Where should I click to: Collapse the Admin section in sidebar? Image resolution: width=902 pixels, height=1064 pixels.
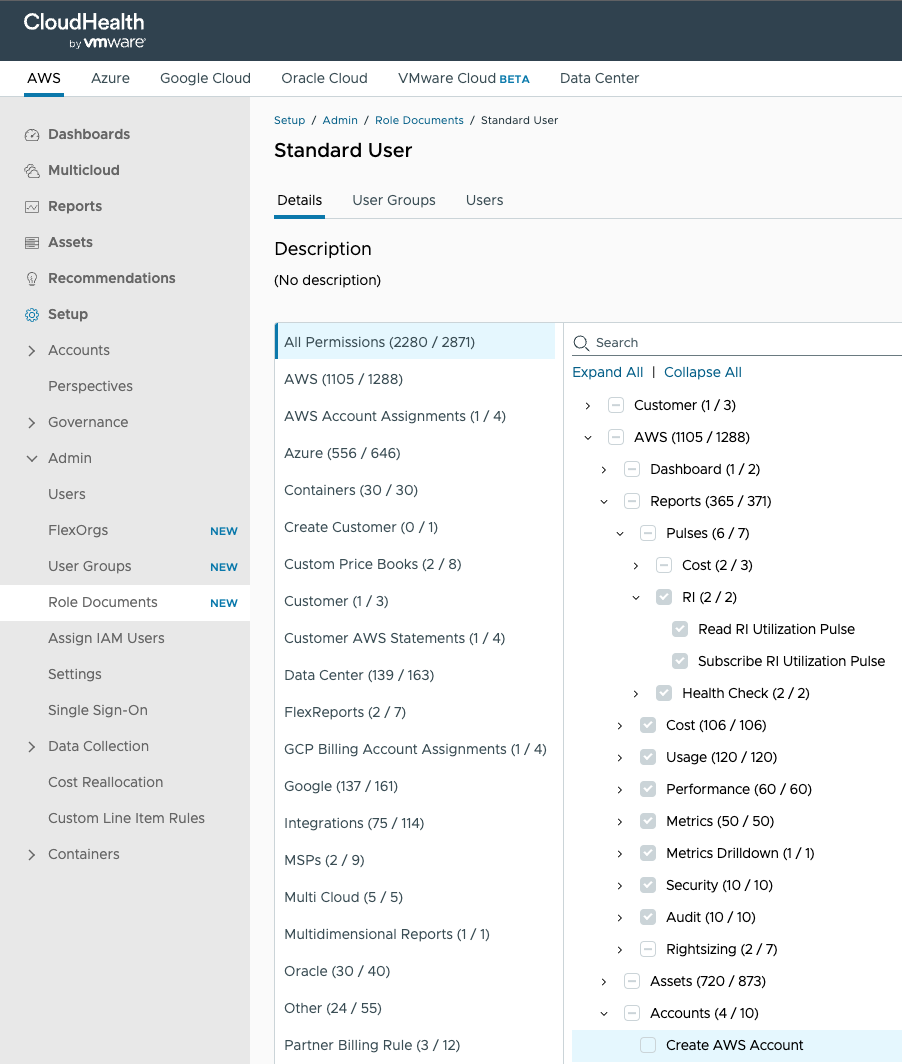pyautogui.click(x=32, y=458)
